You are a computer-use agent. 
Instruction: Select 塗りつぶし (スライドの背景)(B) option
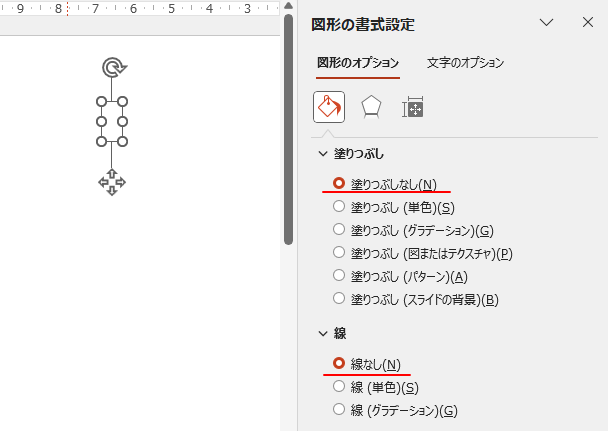[x=416, y=299]
